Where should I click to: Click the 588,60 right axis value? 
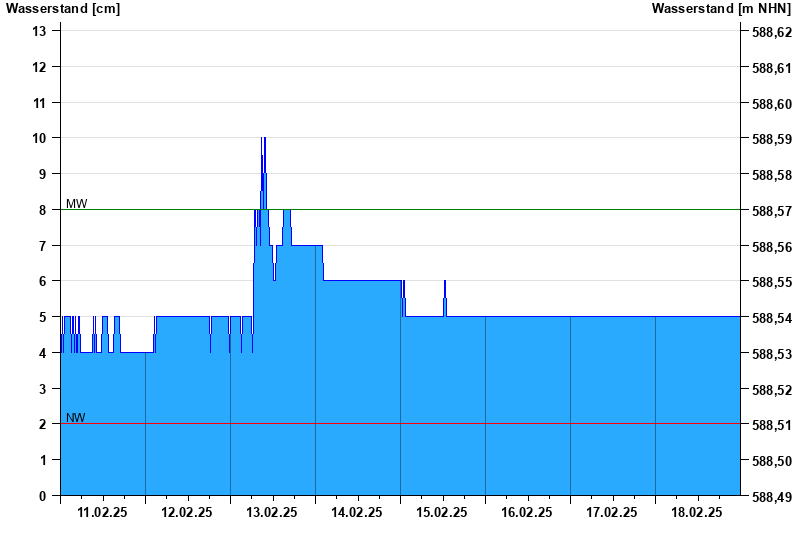[772, 104]
